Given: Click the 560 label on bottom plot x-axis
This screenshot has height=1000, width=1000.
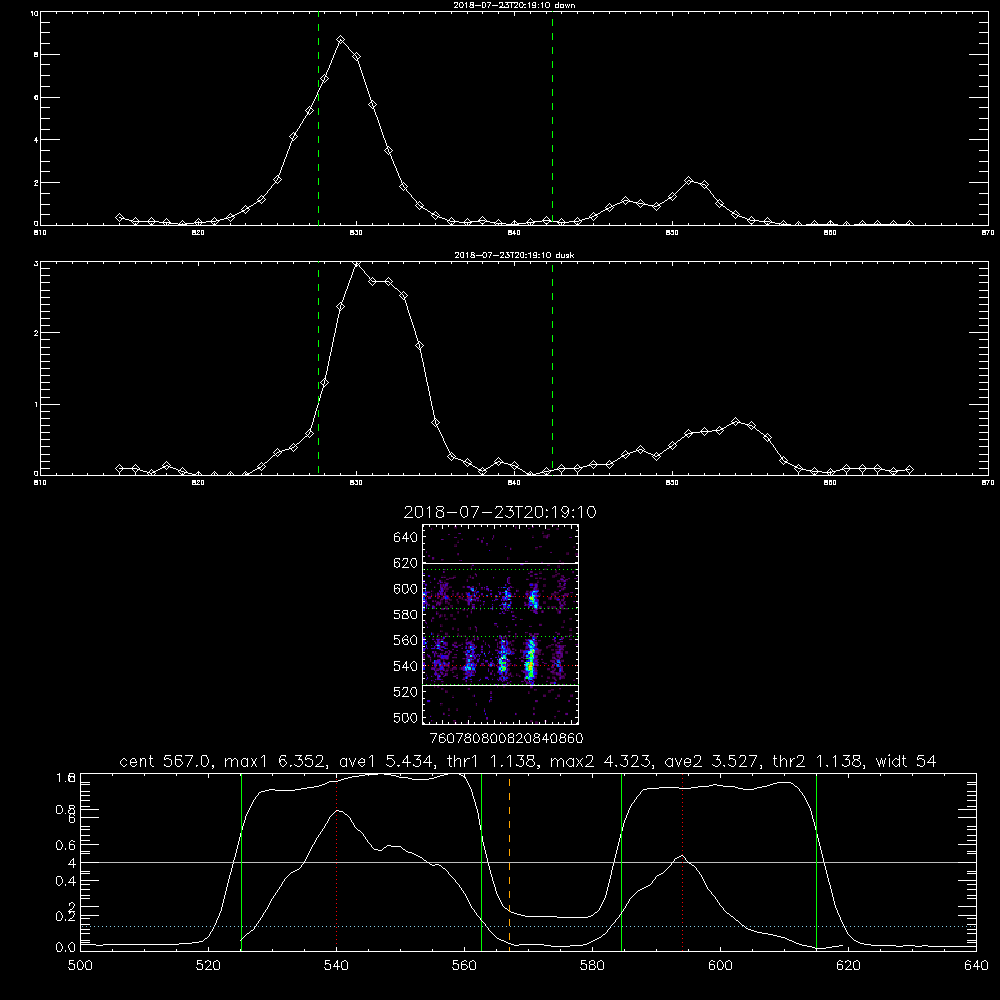Looking at the screenshot, I should 464,966.
